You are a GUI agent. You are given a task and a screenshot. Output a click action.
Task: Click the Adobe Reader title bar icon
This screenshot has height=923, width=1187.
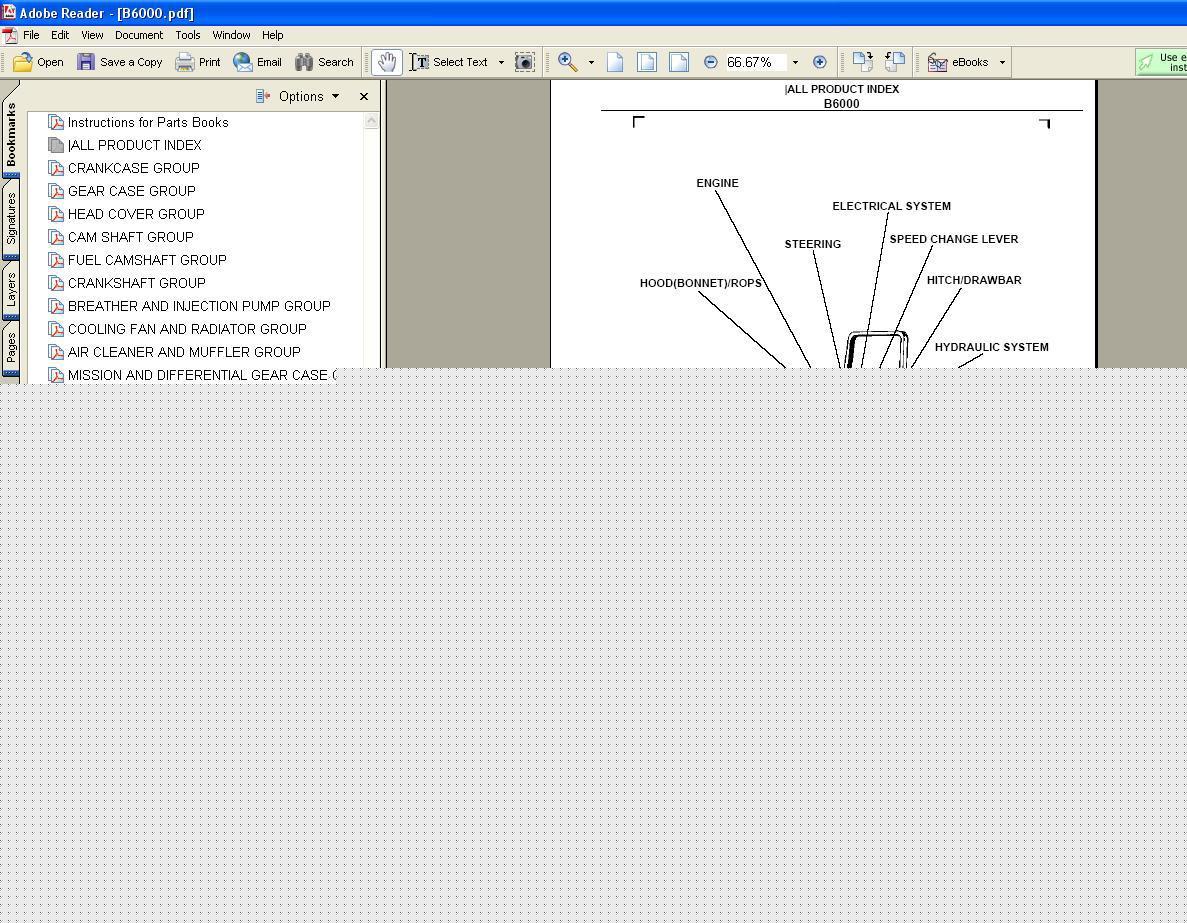click(x=8, y=12)
